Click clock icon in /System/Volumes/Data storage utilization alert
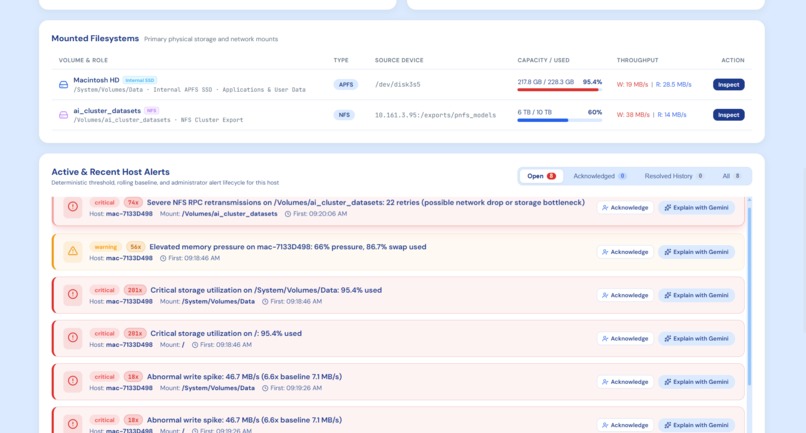The height and width of the screenshot is (433, 806). (265, 301)
